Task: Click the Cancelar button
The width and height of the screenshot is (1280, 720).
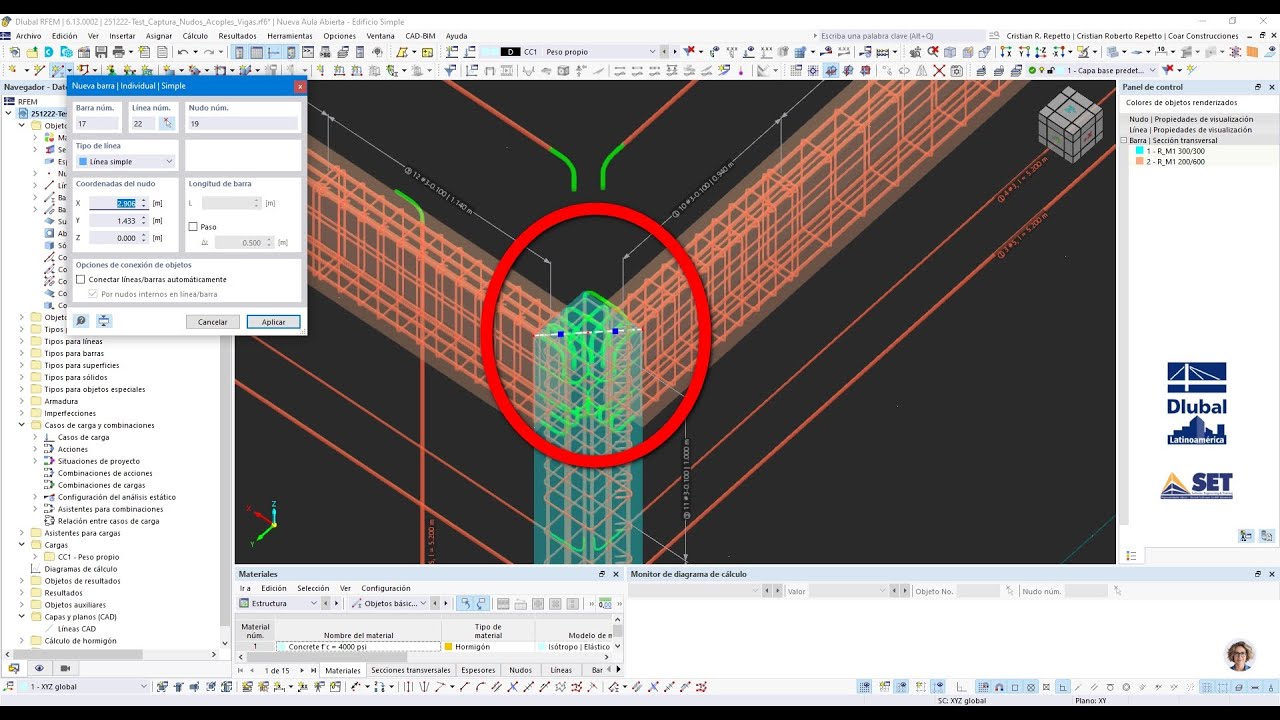Action: click(x=213, y=322)
